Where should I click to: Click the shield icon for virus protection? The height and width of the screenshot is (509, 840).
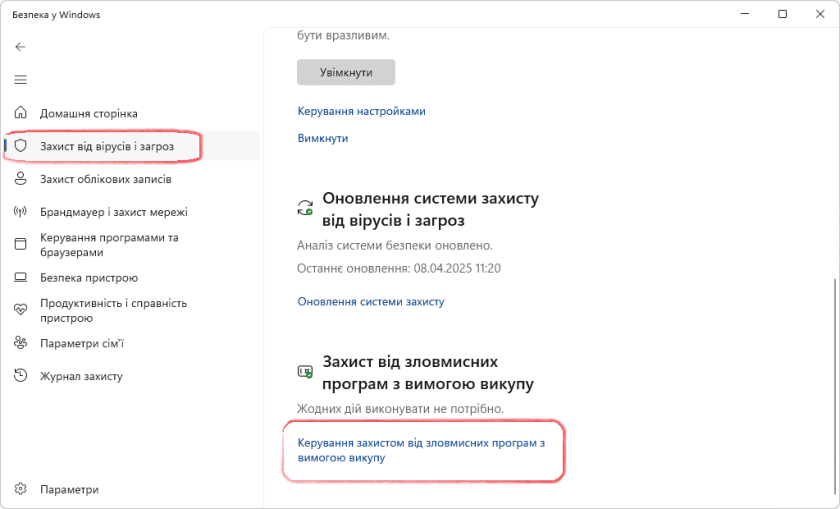pos(20,146)
